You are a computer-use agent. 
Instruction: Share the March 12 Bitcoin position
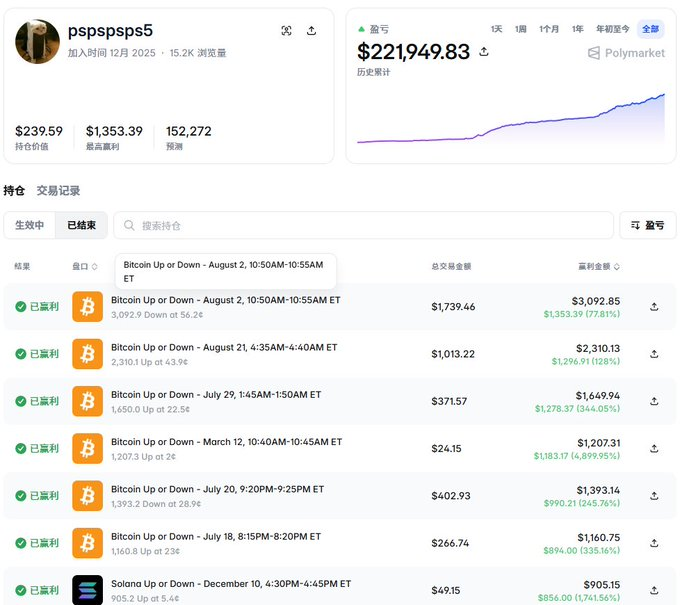click(654, 448)
